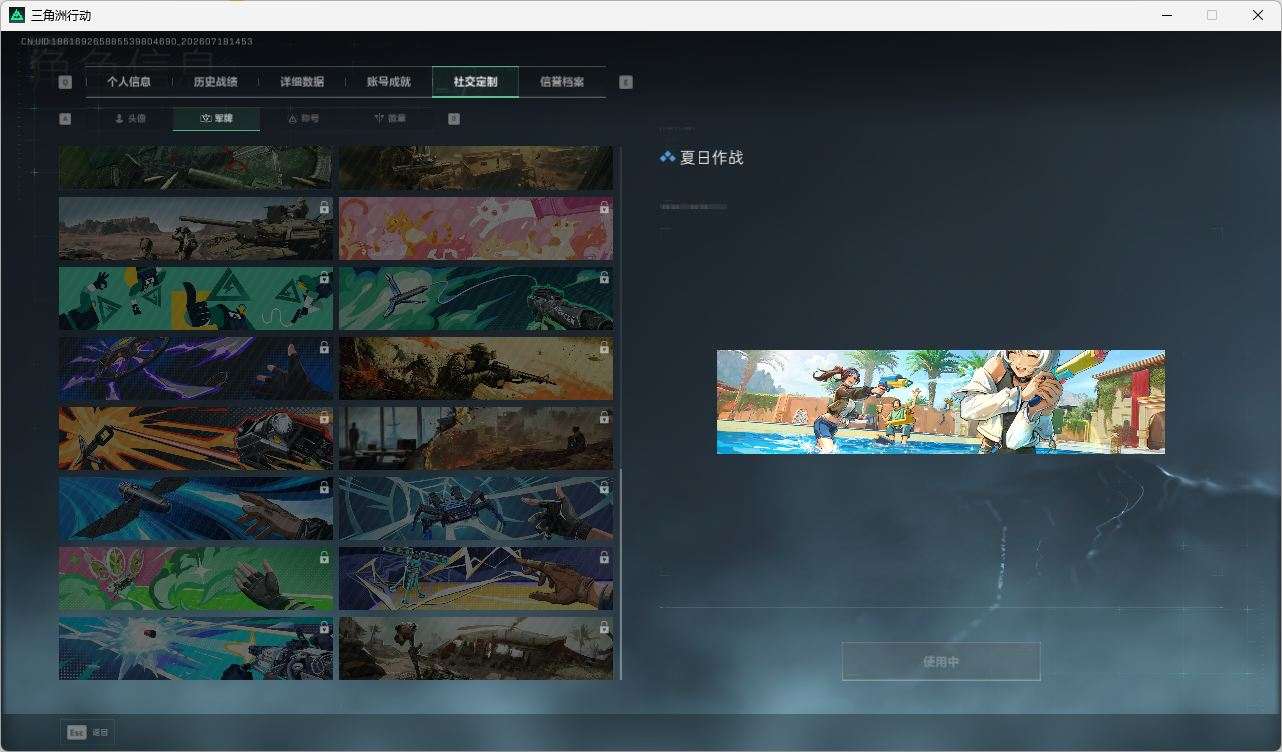
Task: Select the purple lightning dog tag
Action: click(196, 368)
